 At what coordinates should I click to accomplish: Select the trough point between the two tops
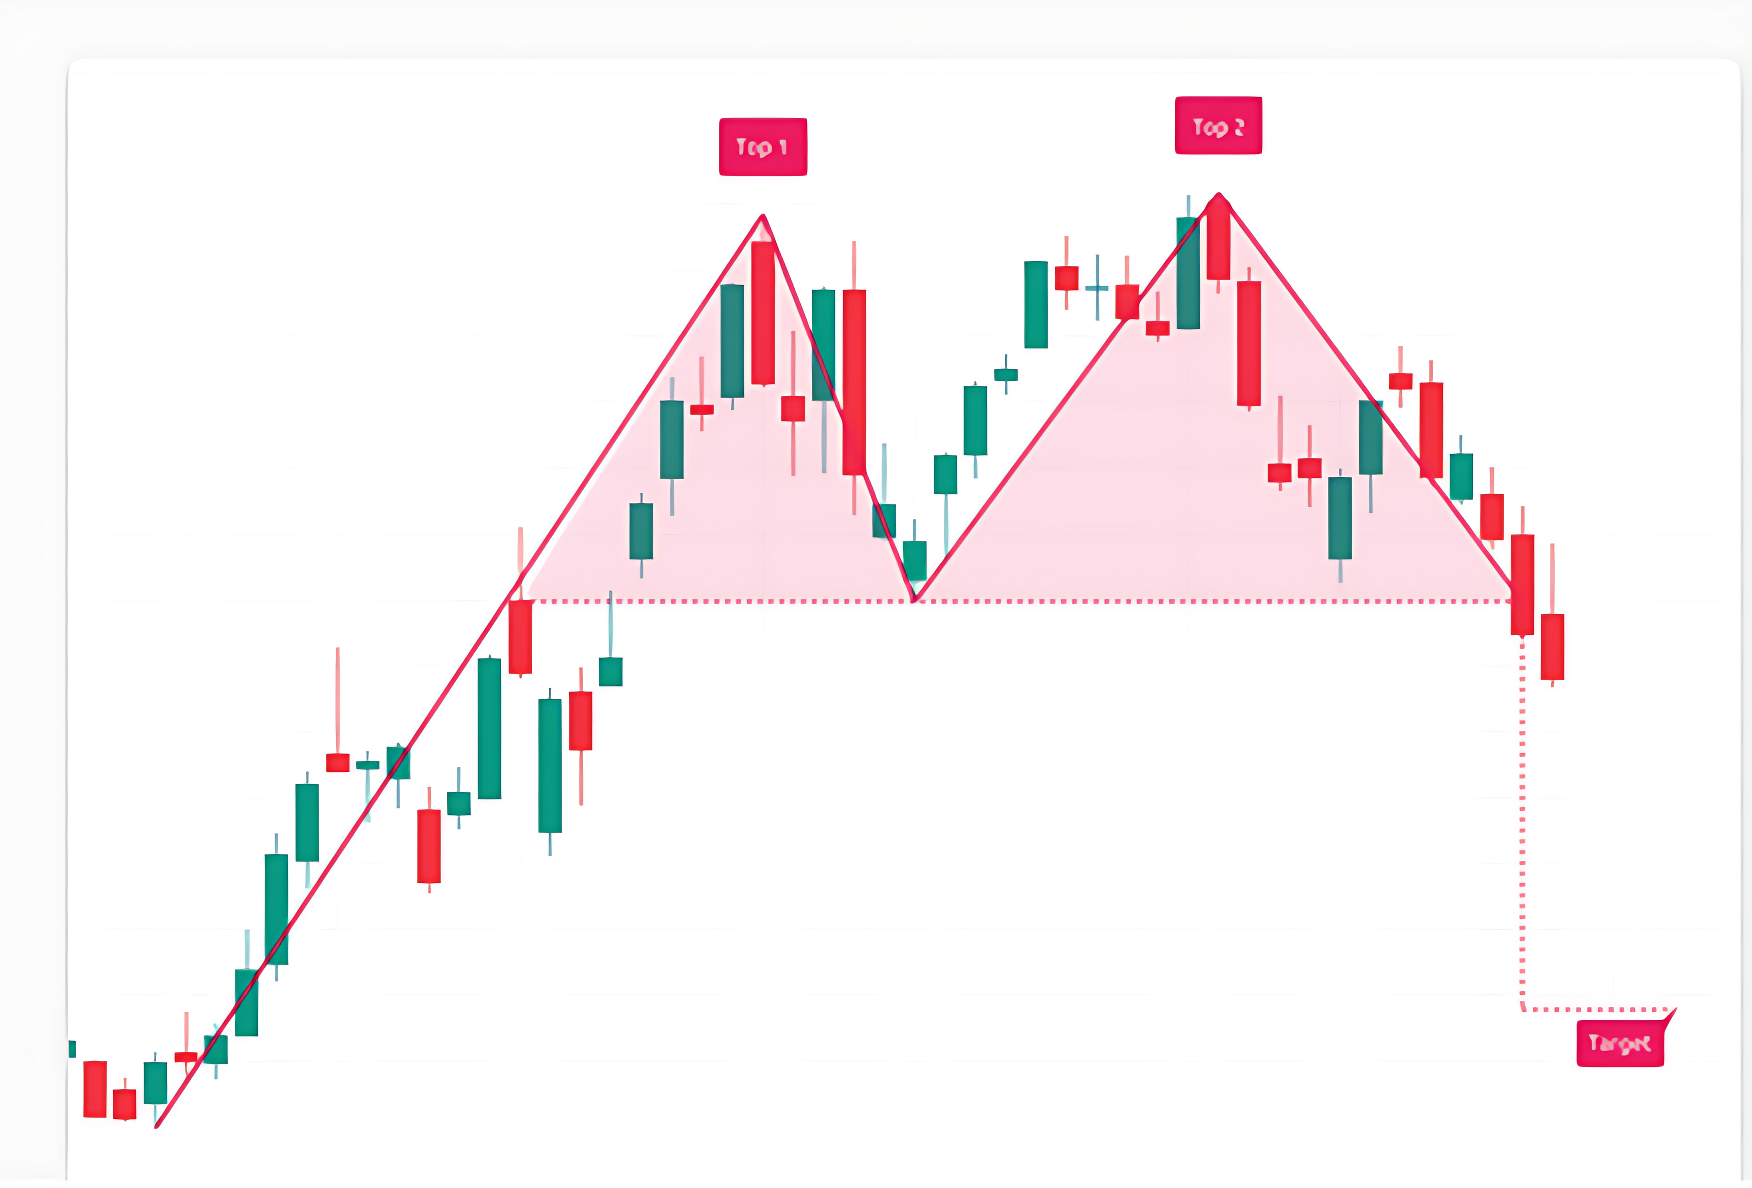pyautogui.click(x=914, y=600)
